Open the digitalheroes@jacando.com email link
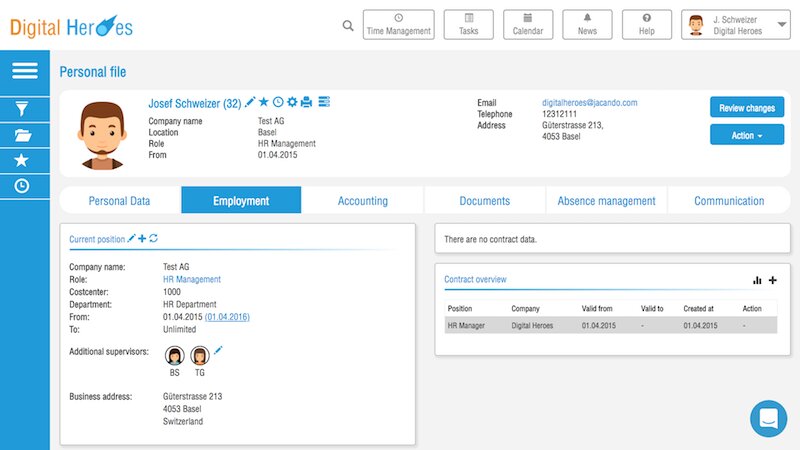The image size is (800, 450). [x=589, y=102]
